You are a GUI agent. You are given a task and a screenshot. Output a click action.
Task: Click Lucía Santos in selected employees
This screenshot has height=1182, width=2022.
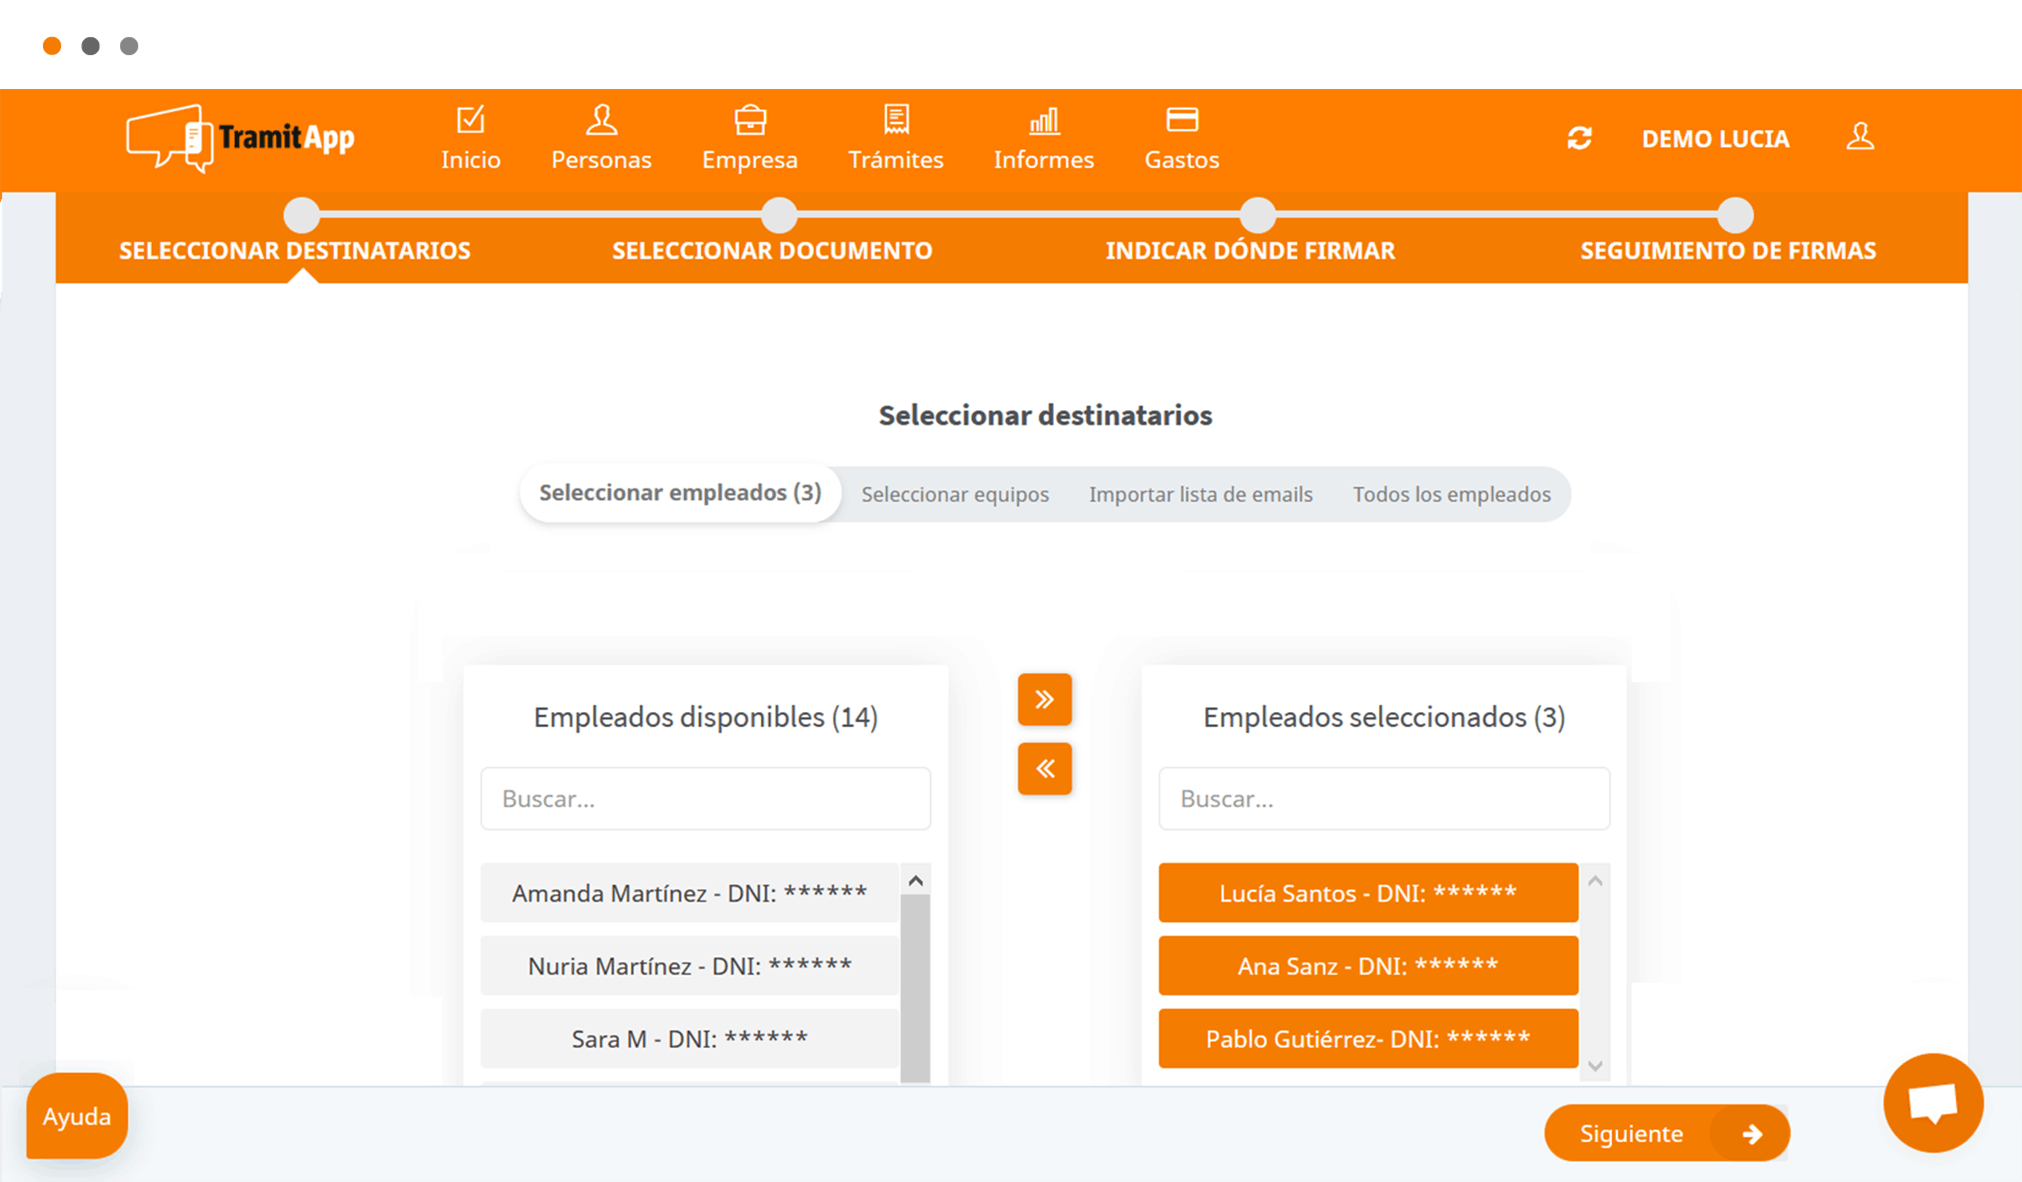coord(1368,893)
